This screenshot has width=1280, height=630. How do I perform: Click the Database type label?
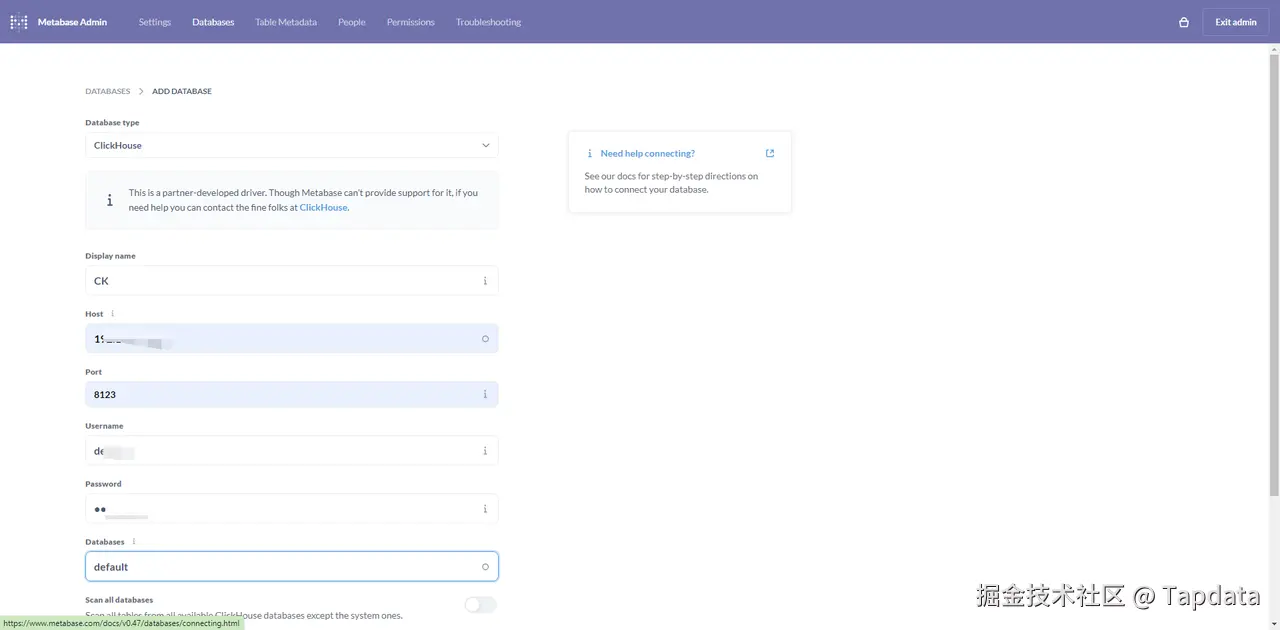(x=112, y=123)
